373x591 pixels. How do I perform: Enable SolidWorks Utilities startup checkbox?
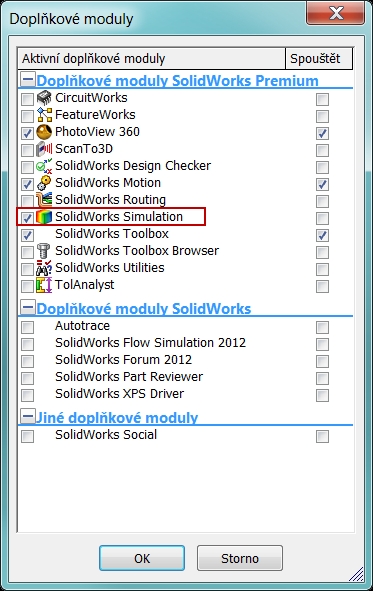(x=322, y=269)
